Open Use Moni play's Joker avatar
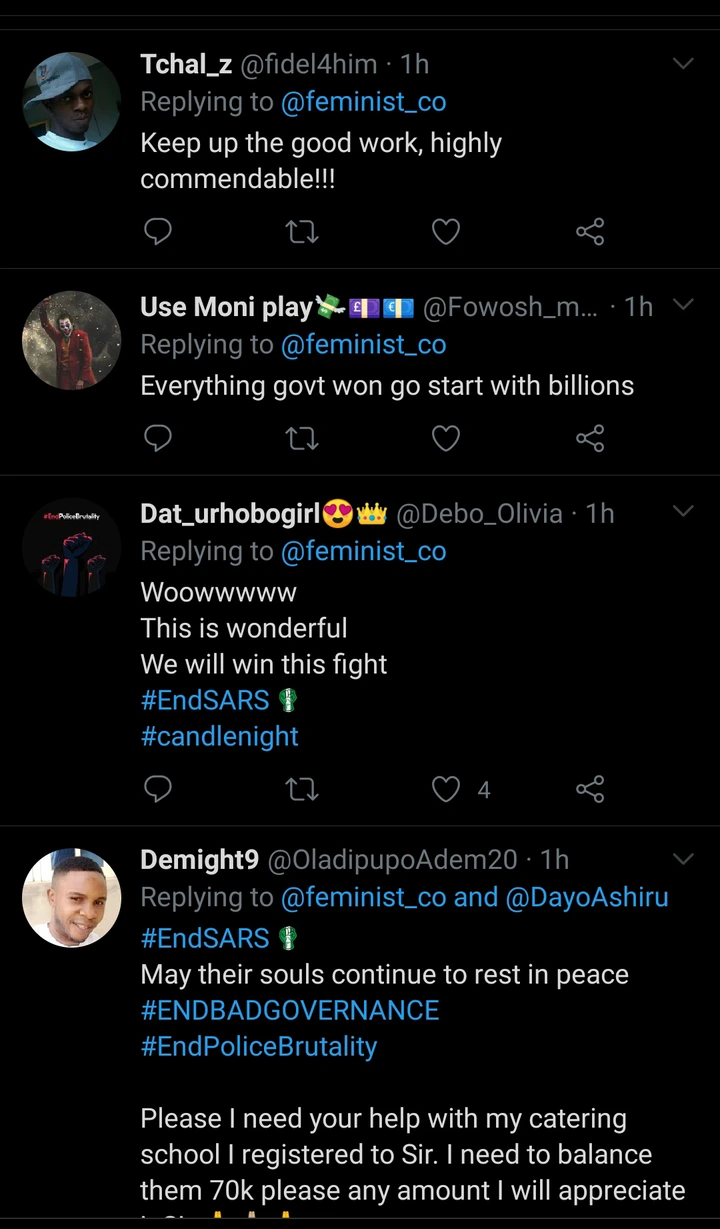The height and width of the screenshot is (1229, 720). (x=71, y=340)
